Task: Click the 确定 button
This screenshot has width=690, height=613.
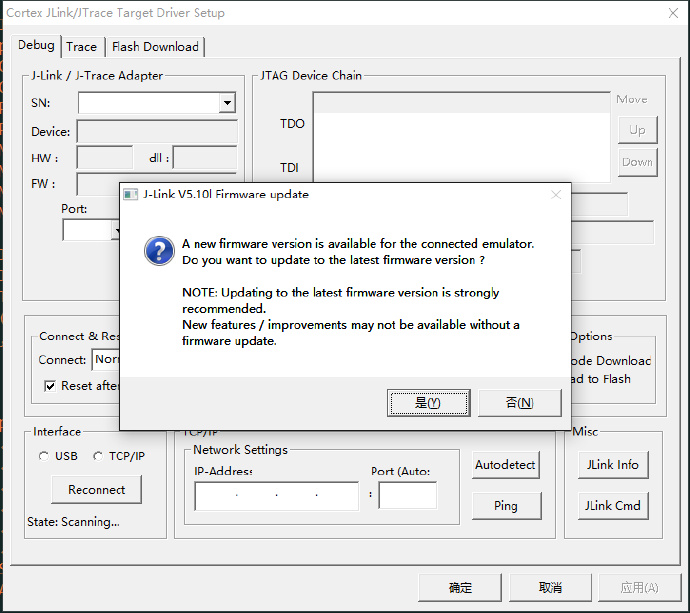Action: [460, 587]
